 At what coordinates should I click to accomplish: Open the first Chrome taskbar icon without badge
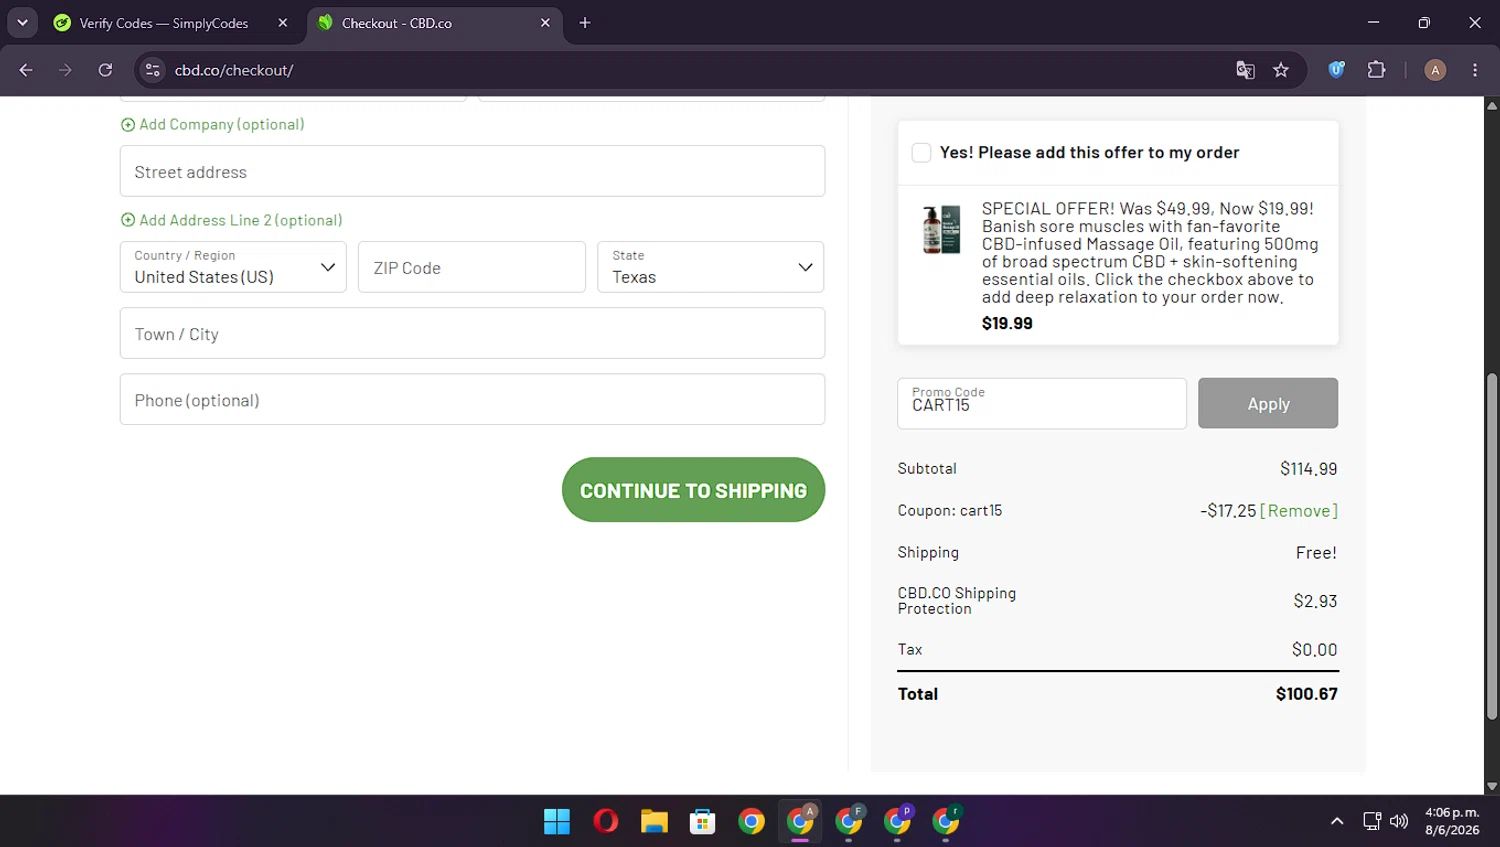(751, 821)
